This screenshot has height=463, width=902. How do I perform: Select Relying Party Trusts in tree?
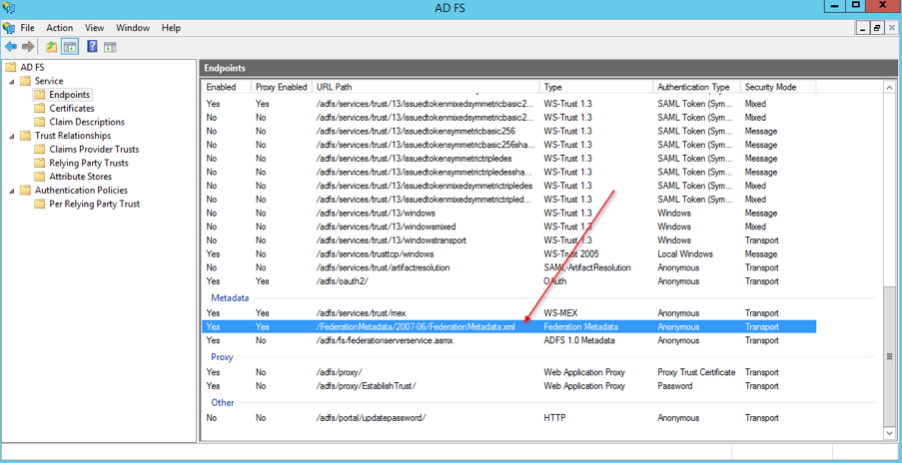coord(88,163)
